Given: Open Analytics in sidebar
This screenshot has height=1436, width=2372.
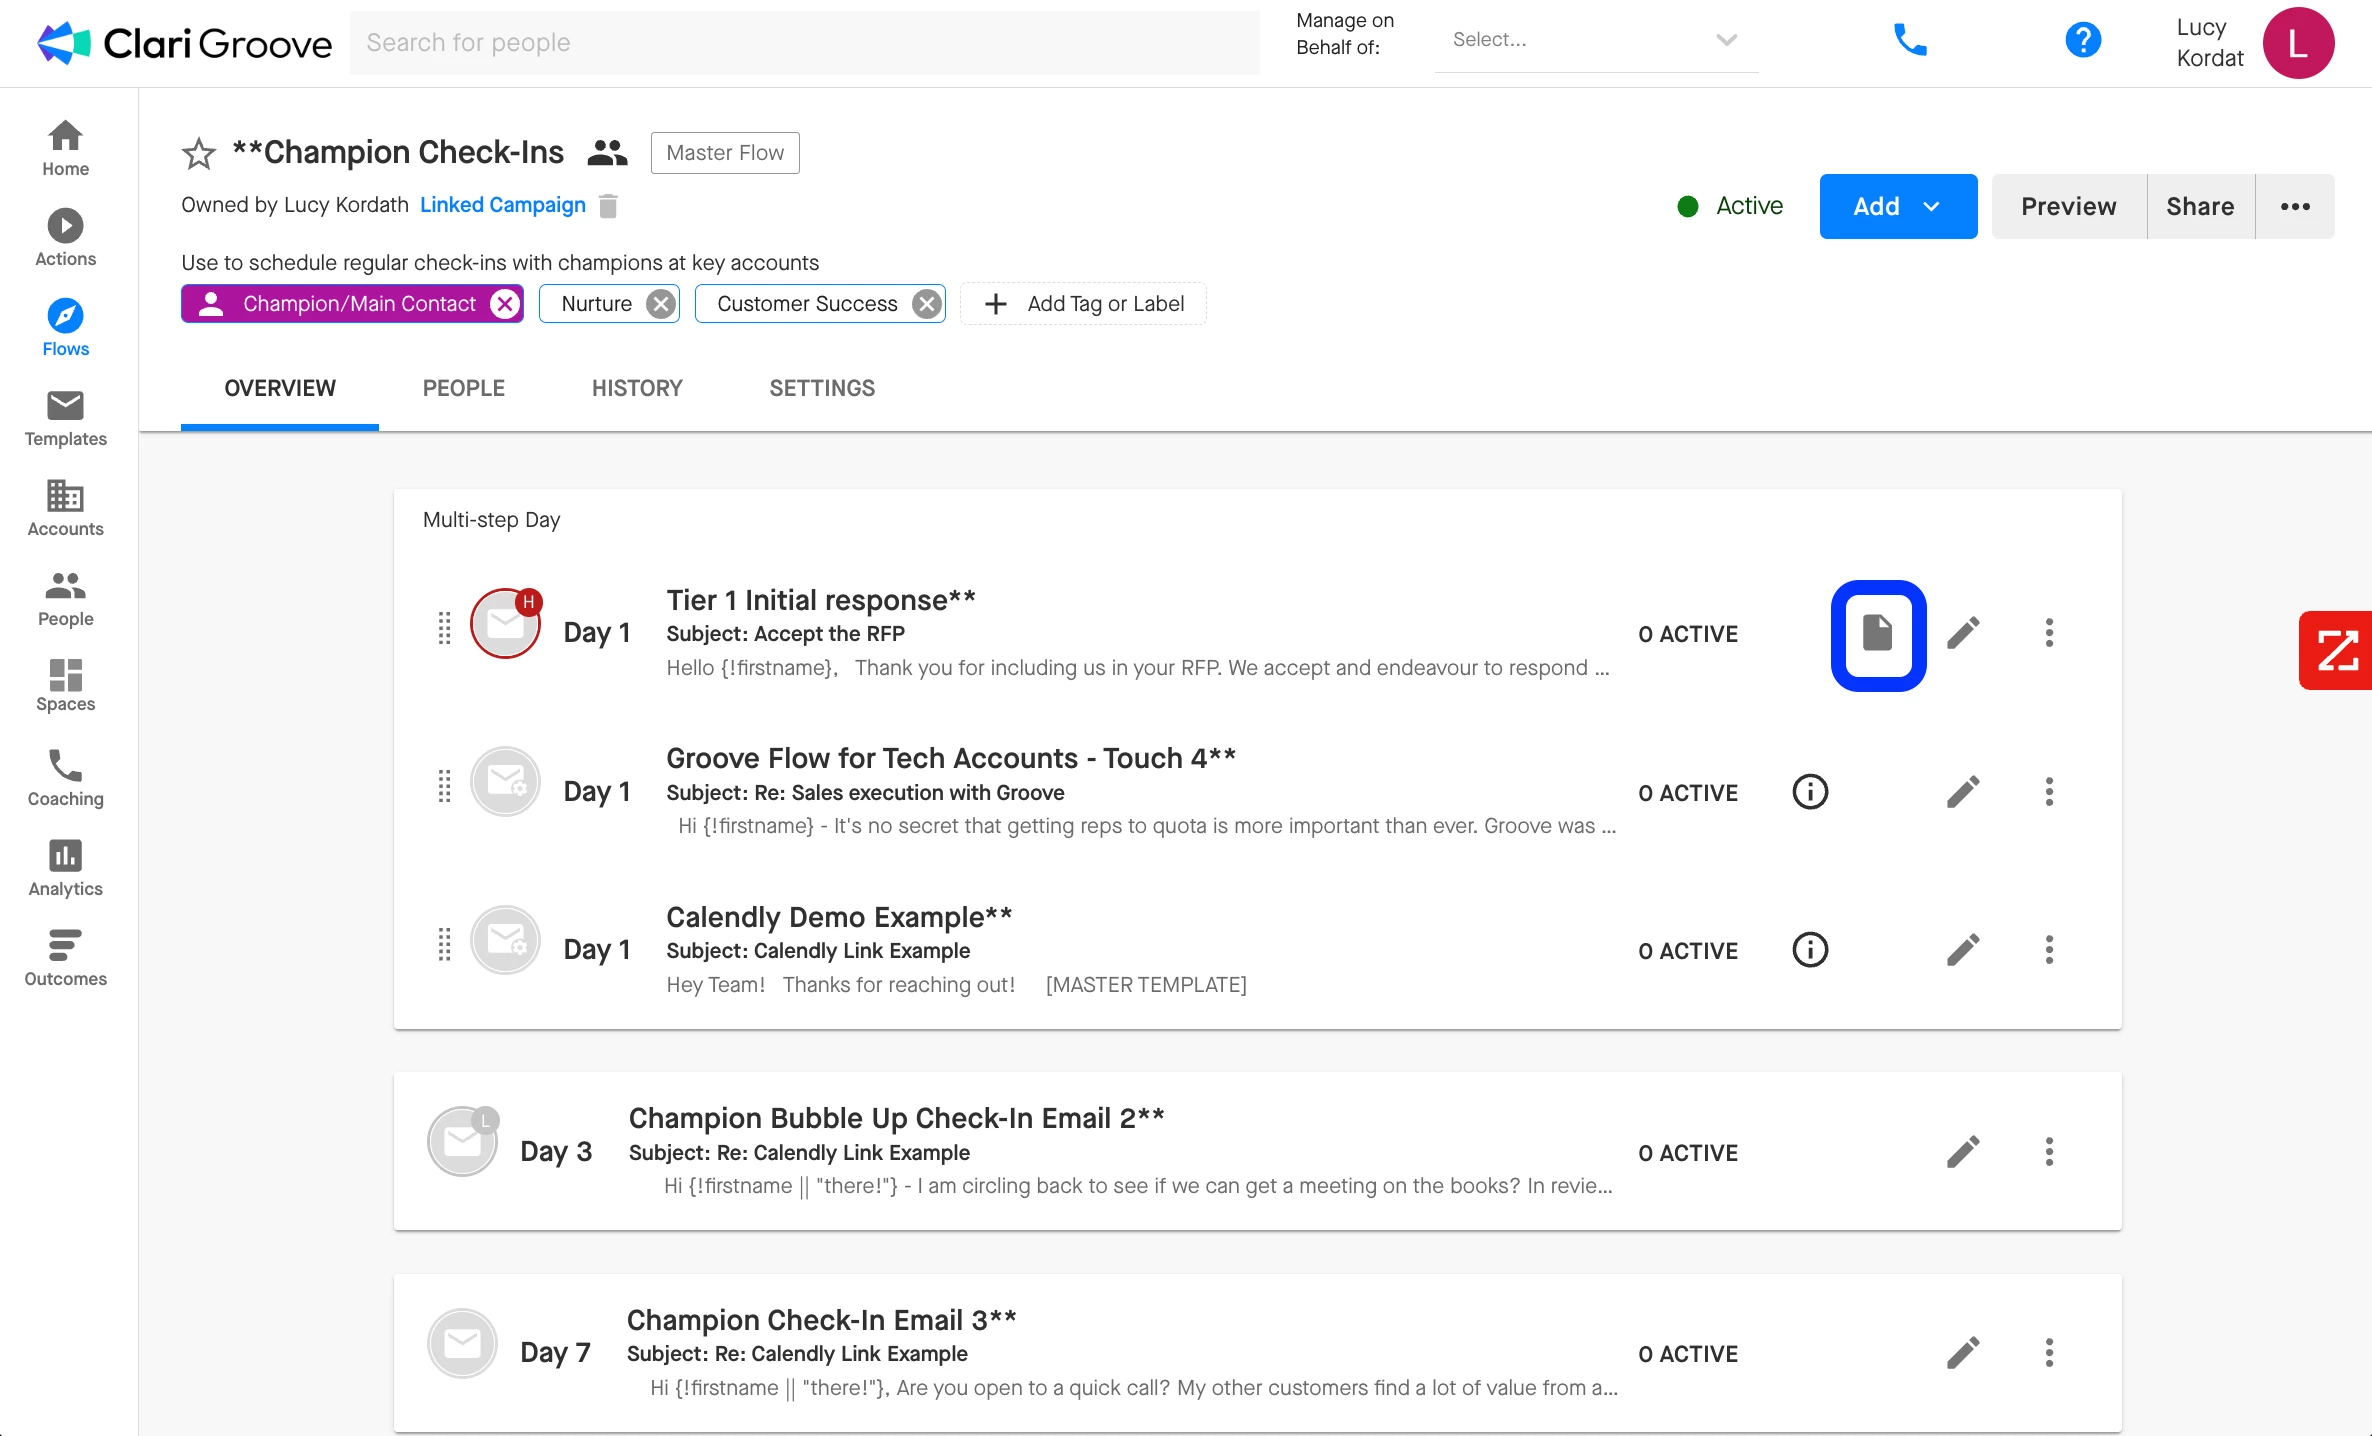Looking at the screenshot, I should 65,868.
